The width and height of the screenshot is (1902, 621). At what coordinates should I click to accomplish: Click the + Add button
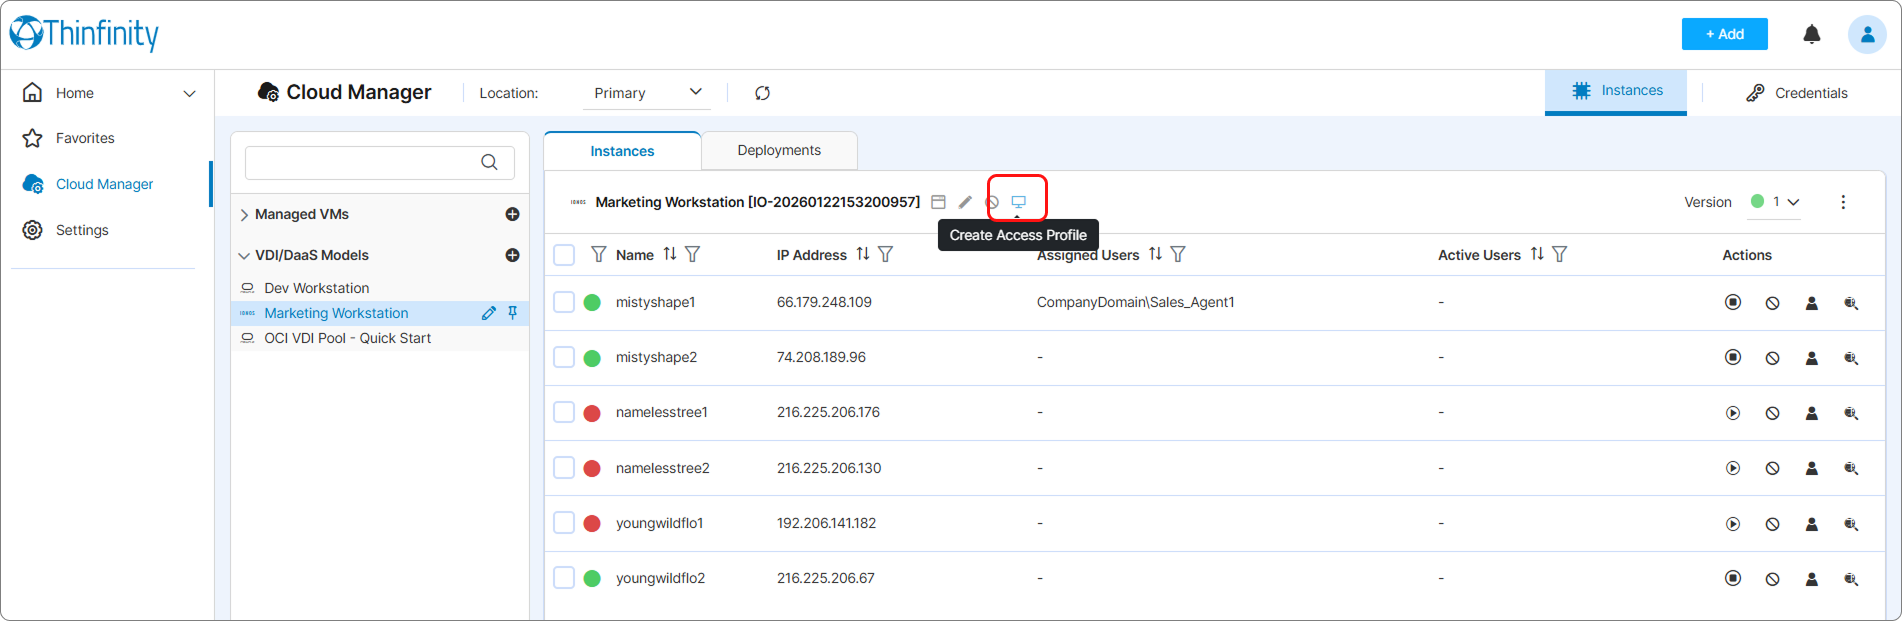[1724, 34]
